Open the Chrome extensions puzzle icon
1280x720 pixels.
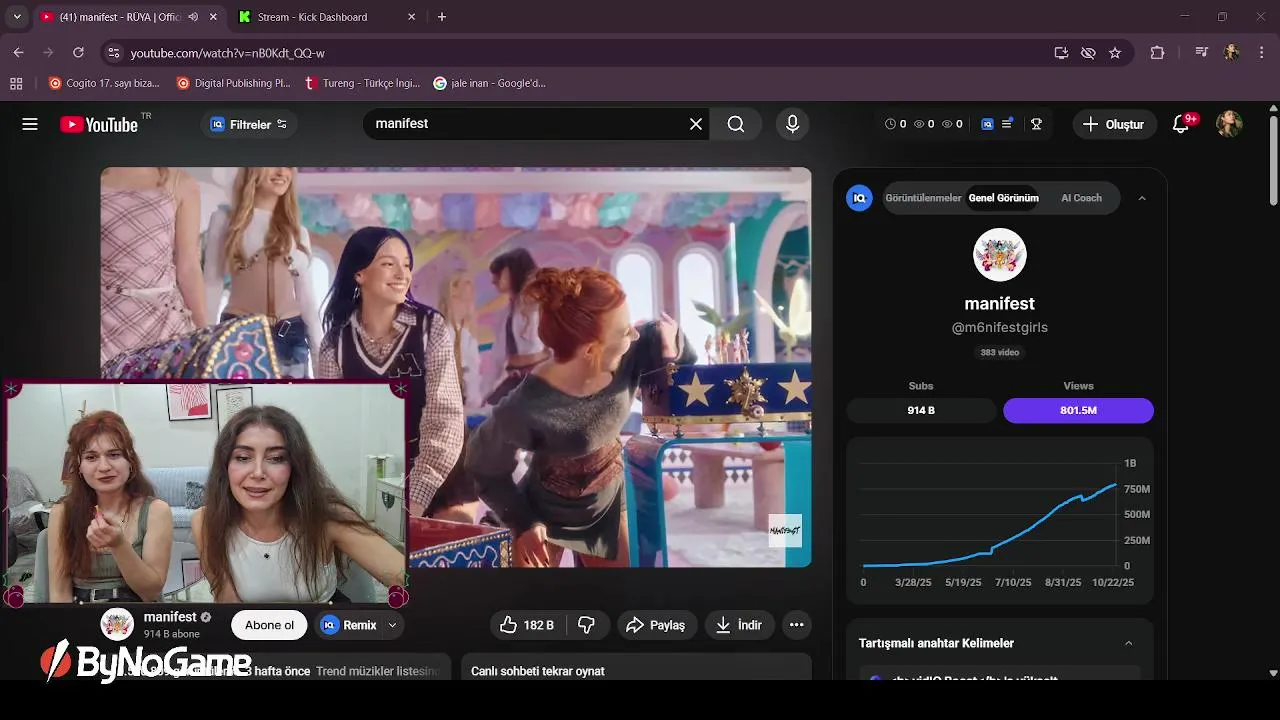pos(1157,53)
